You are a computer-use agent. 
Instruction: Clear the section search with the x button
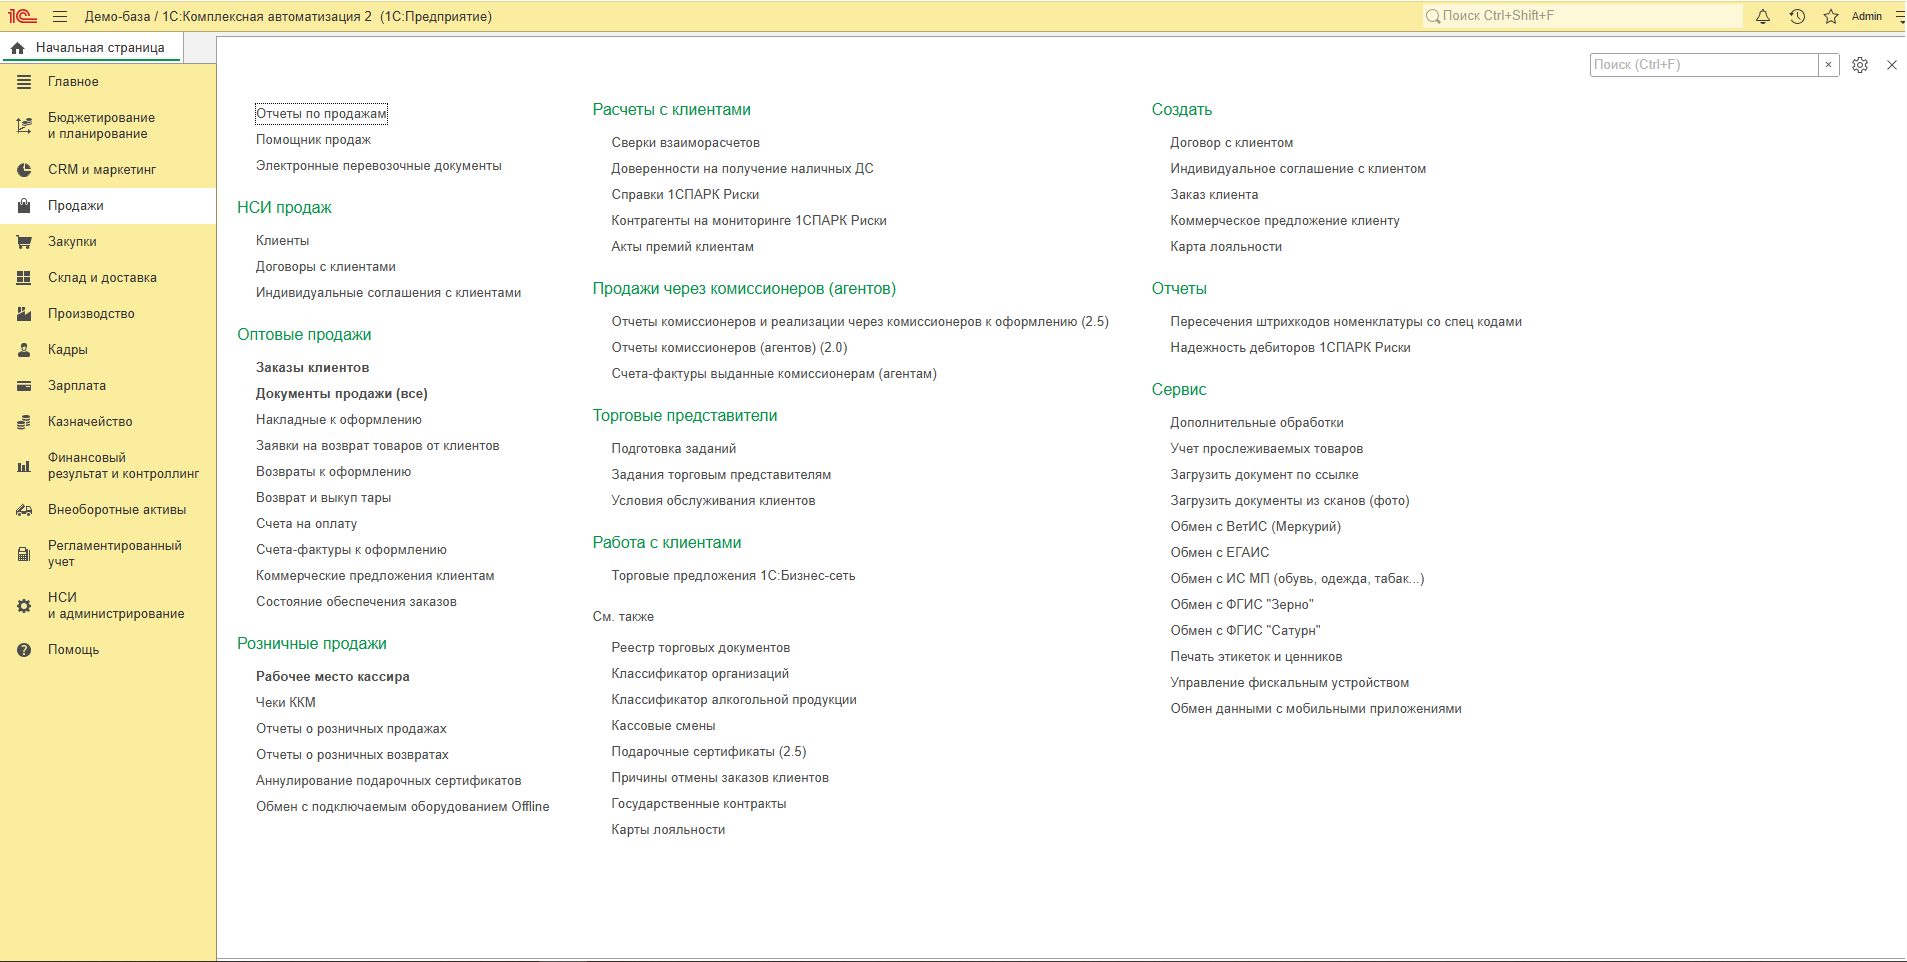[1829, 65]
